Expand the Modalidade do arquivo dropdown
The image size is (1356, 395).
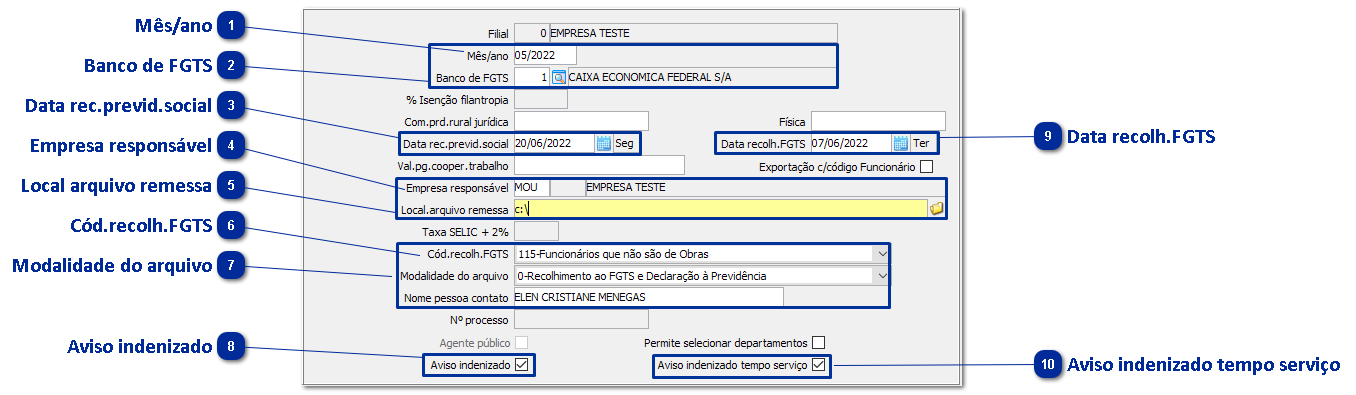881,275
